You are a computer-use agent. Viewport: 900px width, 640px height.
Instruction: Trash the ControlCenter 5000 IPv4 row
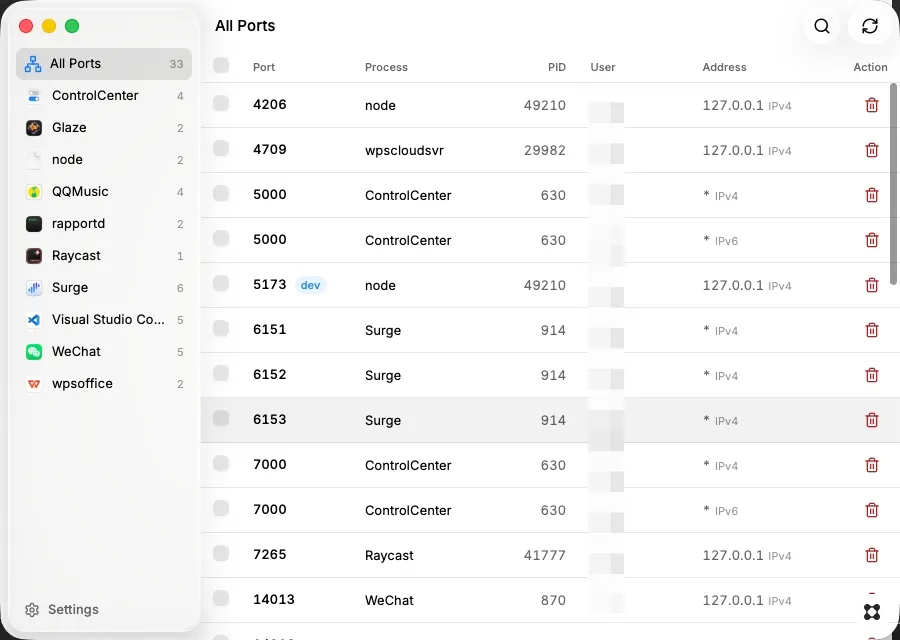tap(871, 195)
